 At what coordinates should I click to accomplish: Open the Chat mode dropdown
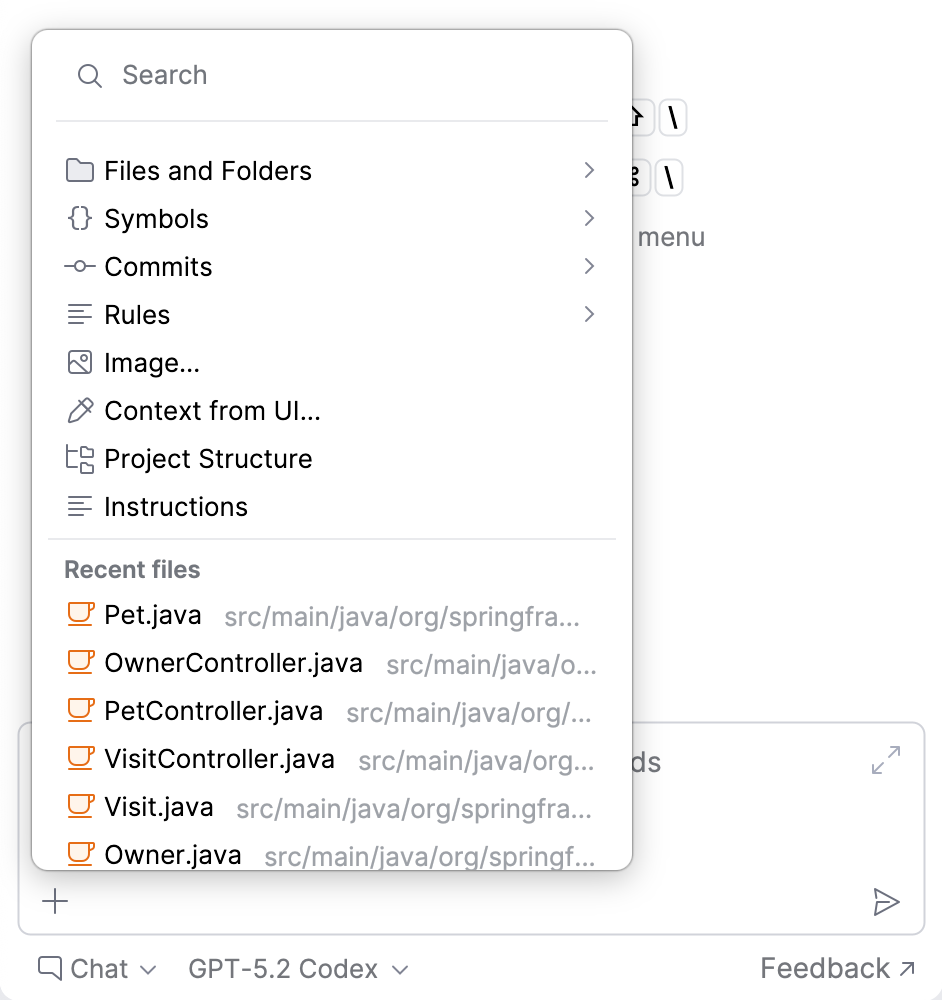(97, 969)
